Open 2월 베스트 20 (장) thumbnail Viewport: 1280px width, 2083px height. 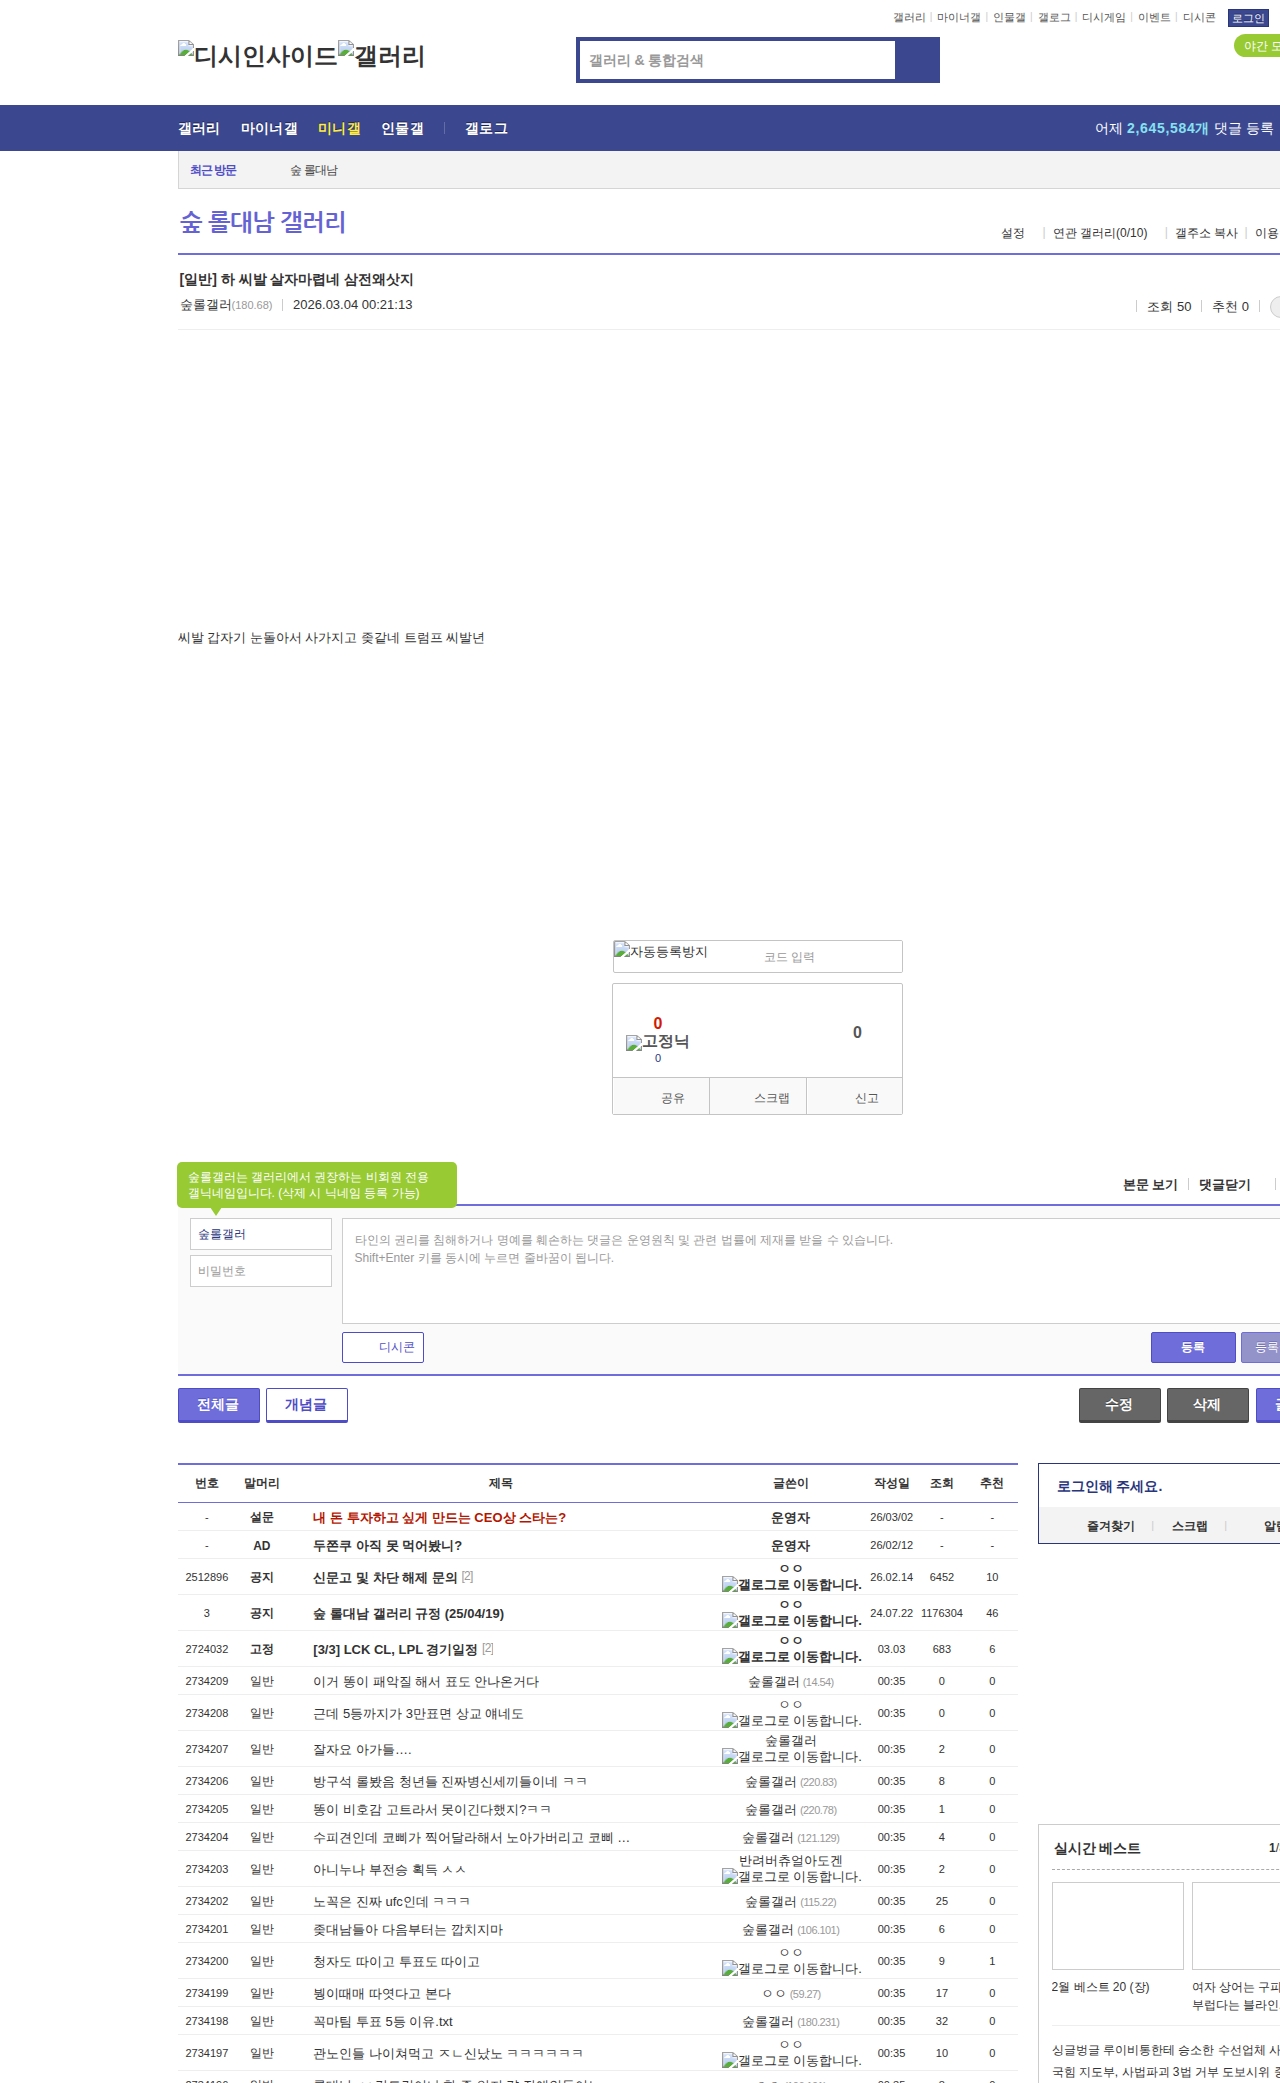pyautogui.click(x=1118, y=1926)
